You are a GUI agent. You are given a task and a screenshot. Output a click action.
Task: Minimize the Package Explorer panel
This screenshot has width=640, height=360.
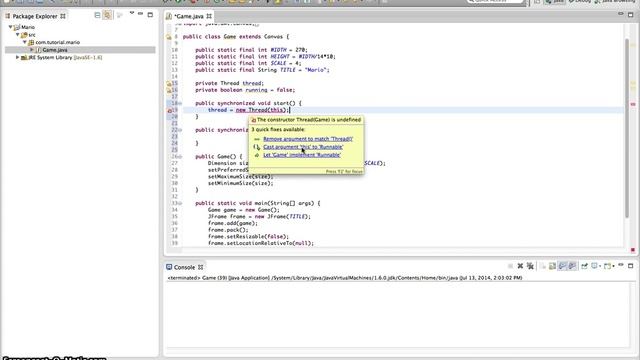click(140, 14)
